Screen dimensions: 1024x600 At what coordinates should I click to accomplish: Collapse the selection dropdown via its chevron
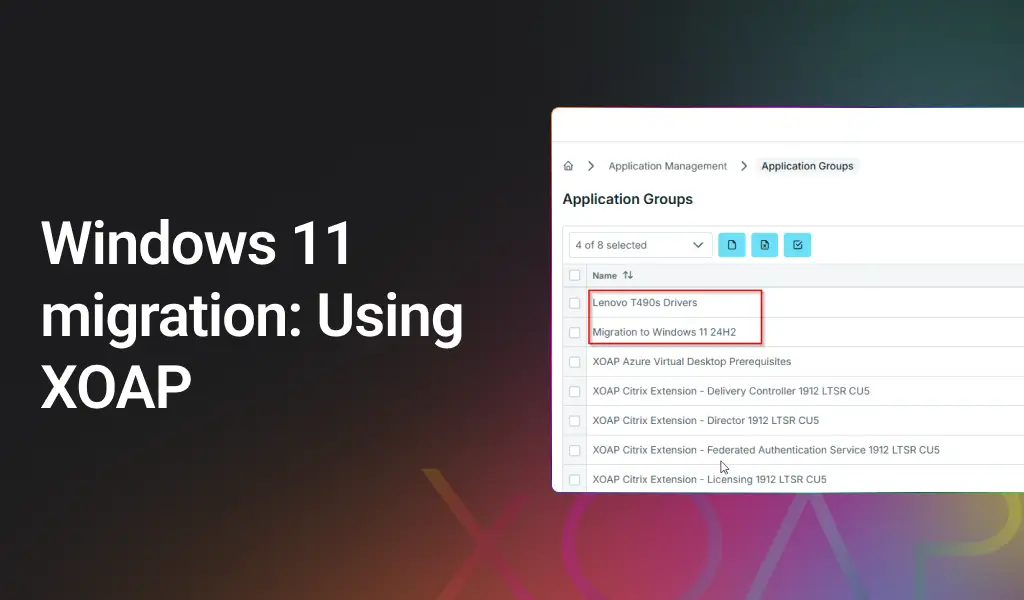pyautogui.click(x=700, y=244)
